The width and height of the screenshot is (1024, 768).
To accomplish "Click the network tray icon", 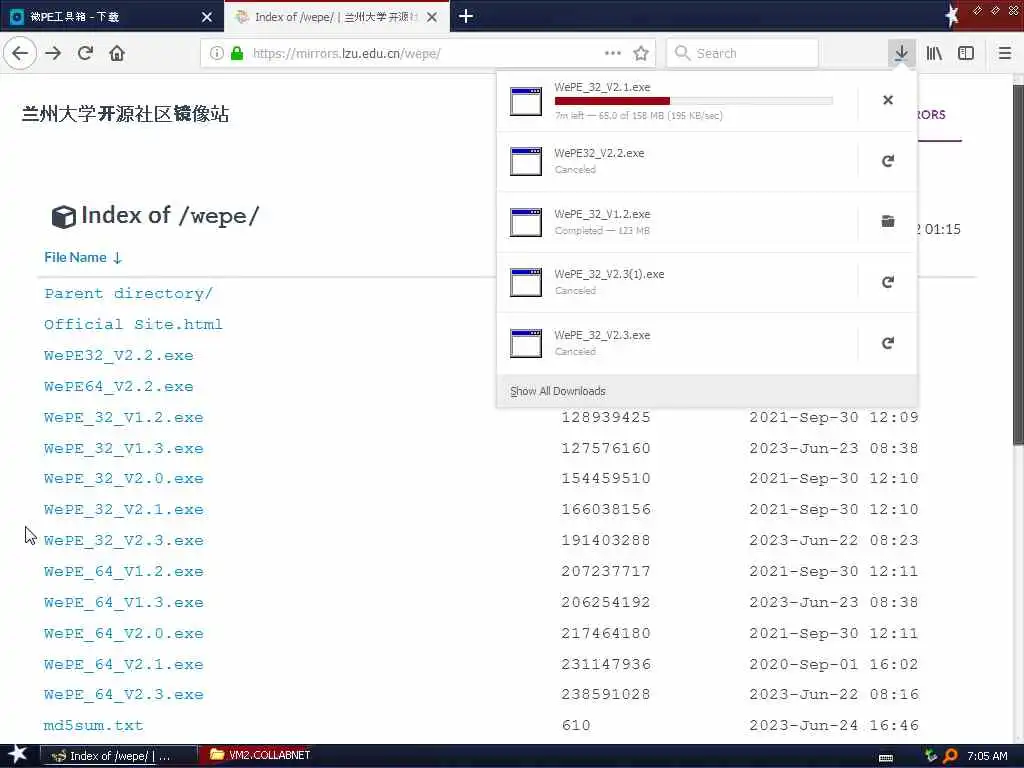I will pos(931,756).
